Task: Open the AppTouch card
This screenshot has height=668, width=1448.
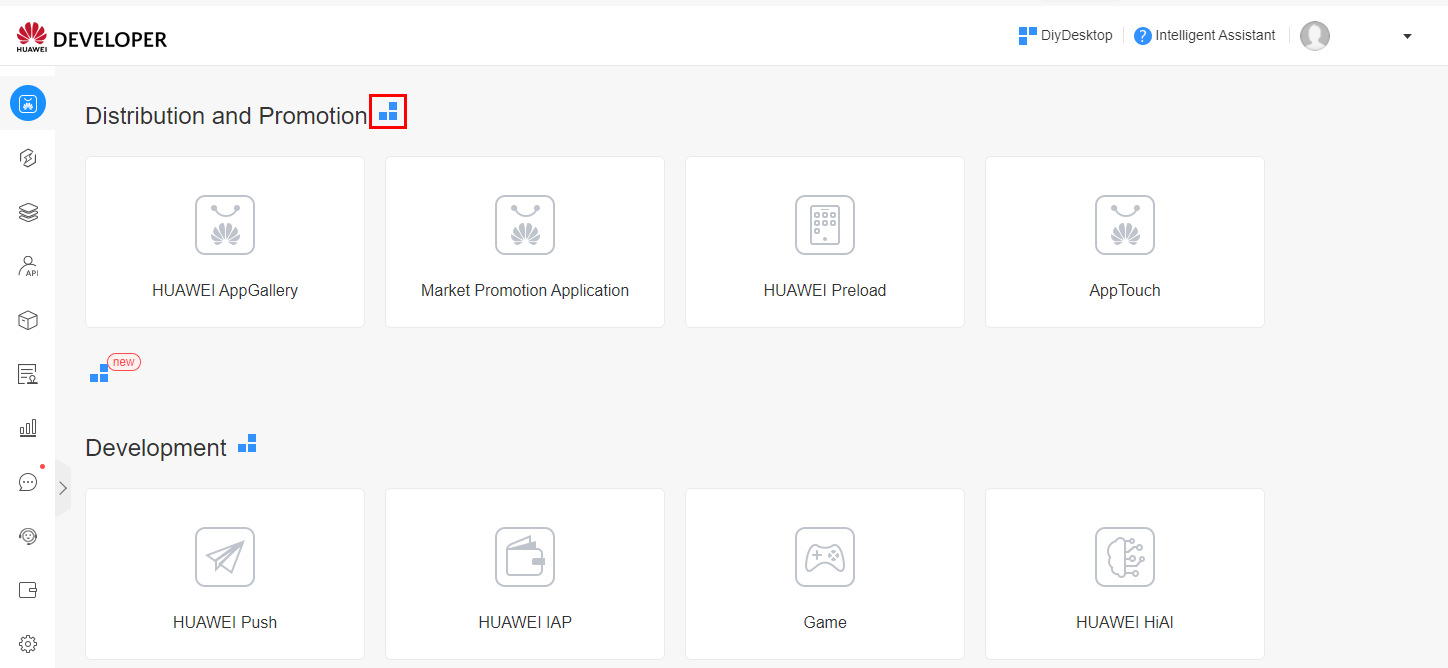Action: [1125, 242]
